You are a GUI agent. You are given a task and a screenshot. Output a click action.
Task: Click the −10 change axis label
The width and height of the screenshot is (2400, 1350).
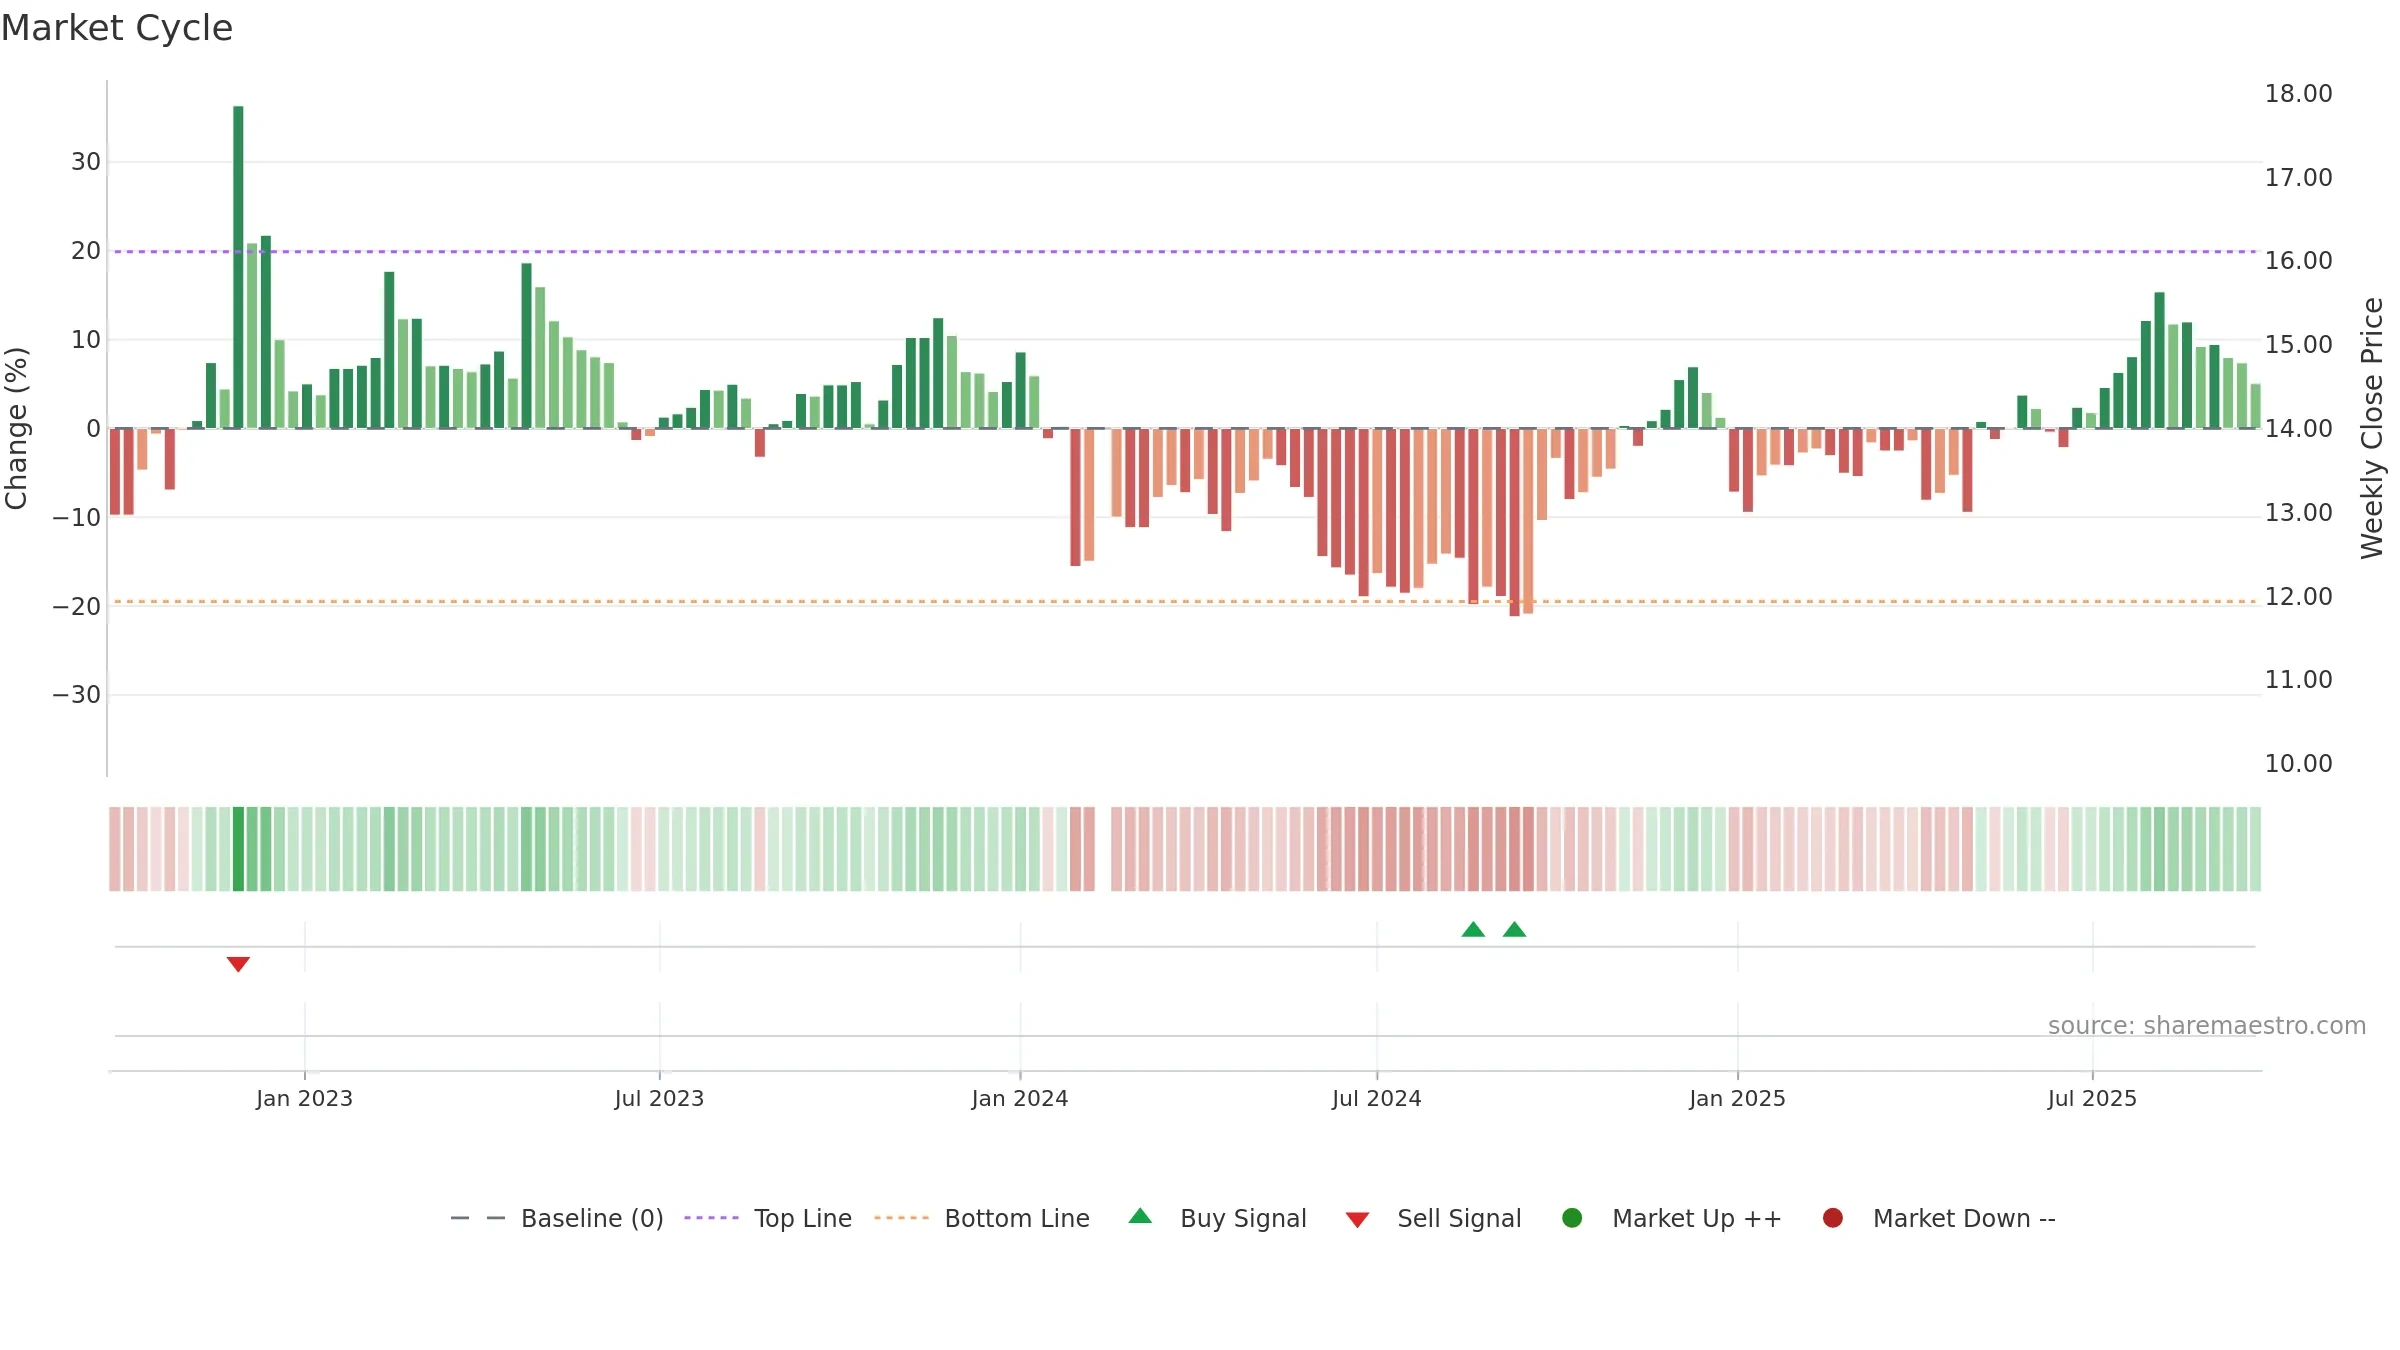pyautogui.click(x=77, y=517)
